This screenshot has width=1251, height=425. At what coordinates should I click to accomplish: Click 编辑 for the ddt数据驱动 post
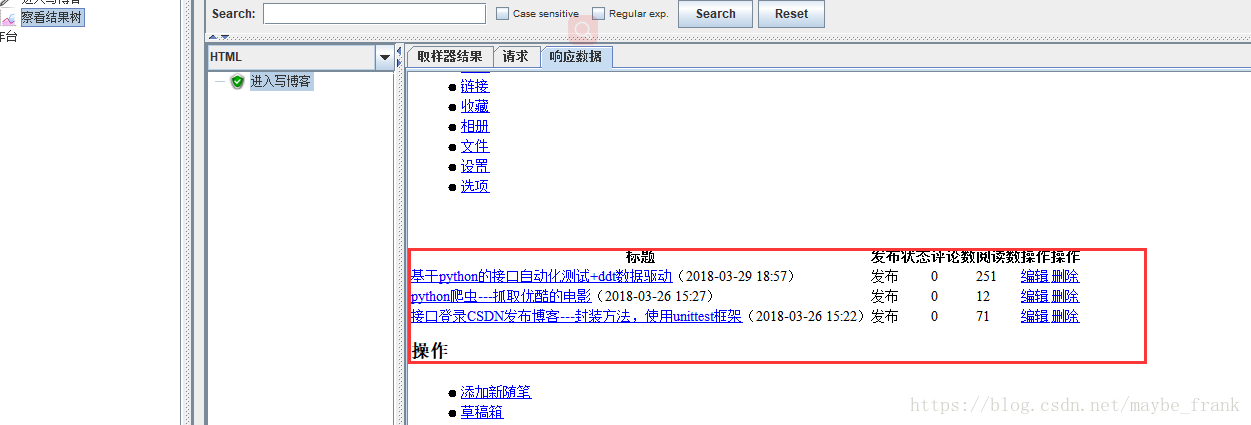point(1034,276)
